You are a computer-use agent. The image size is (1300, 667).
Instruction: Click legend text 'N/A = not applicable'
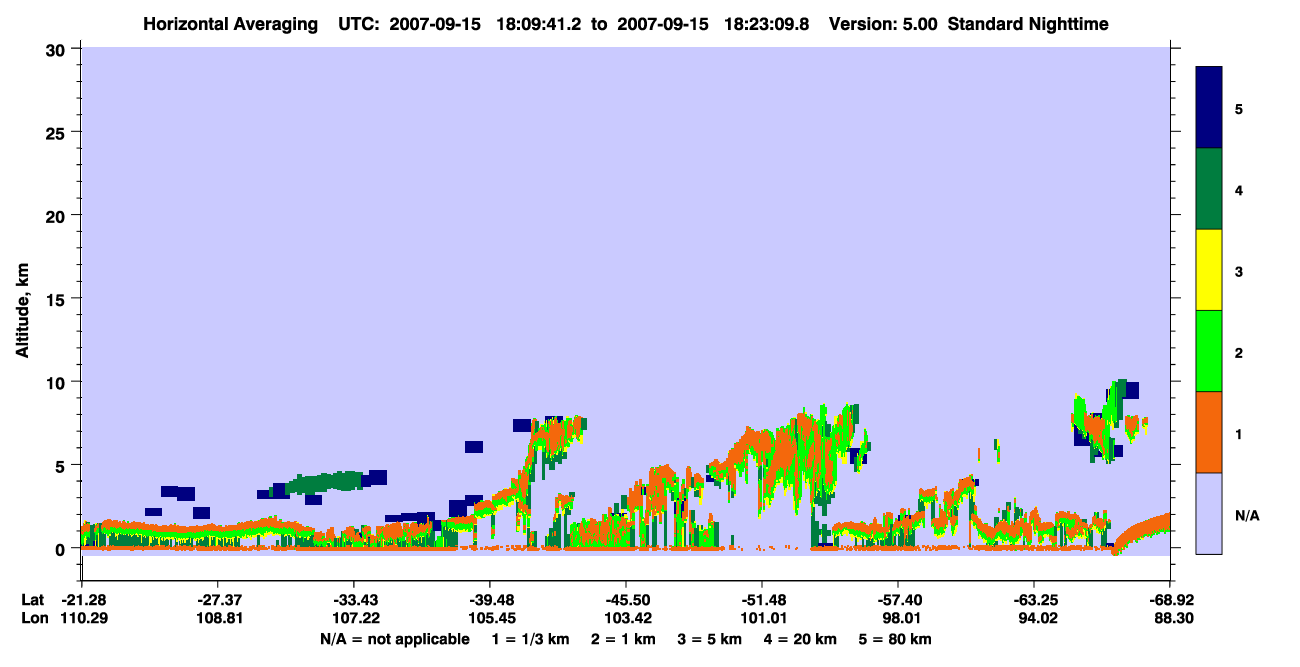coord(395,639)
